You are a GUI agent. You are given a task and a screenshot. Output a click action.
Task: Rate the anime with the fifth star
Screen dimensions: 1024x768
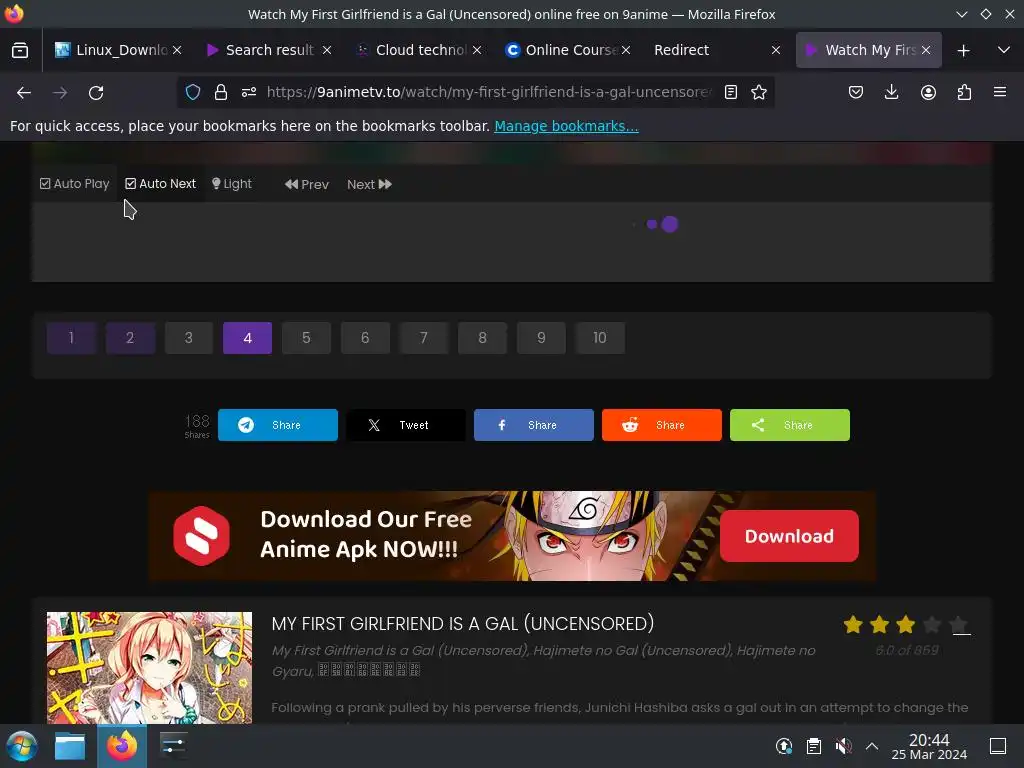click(x=959, y=625)
